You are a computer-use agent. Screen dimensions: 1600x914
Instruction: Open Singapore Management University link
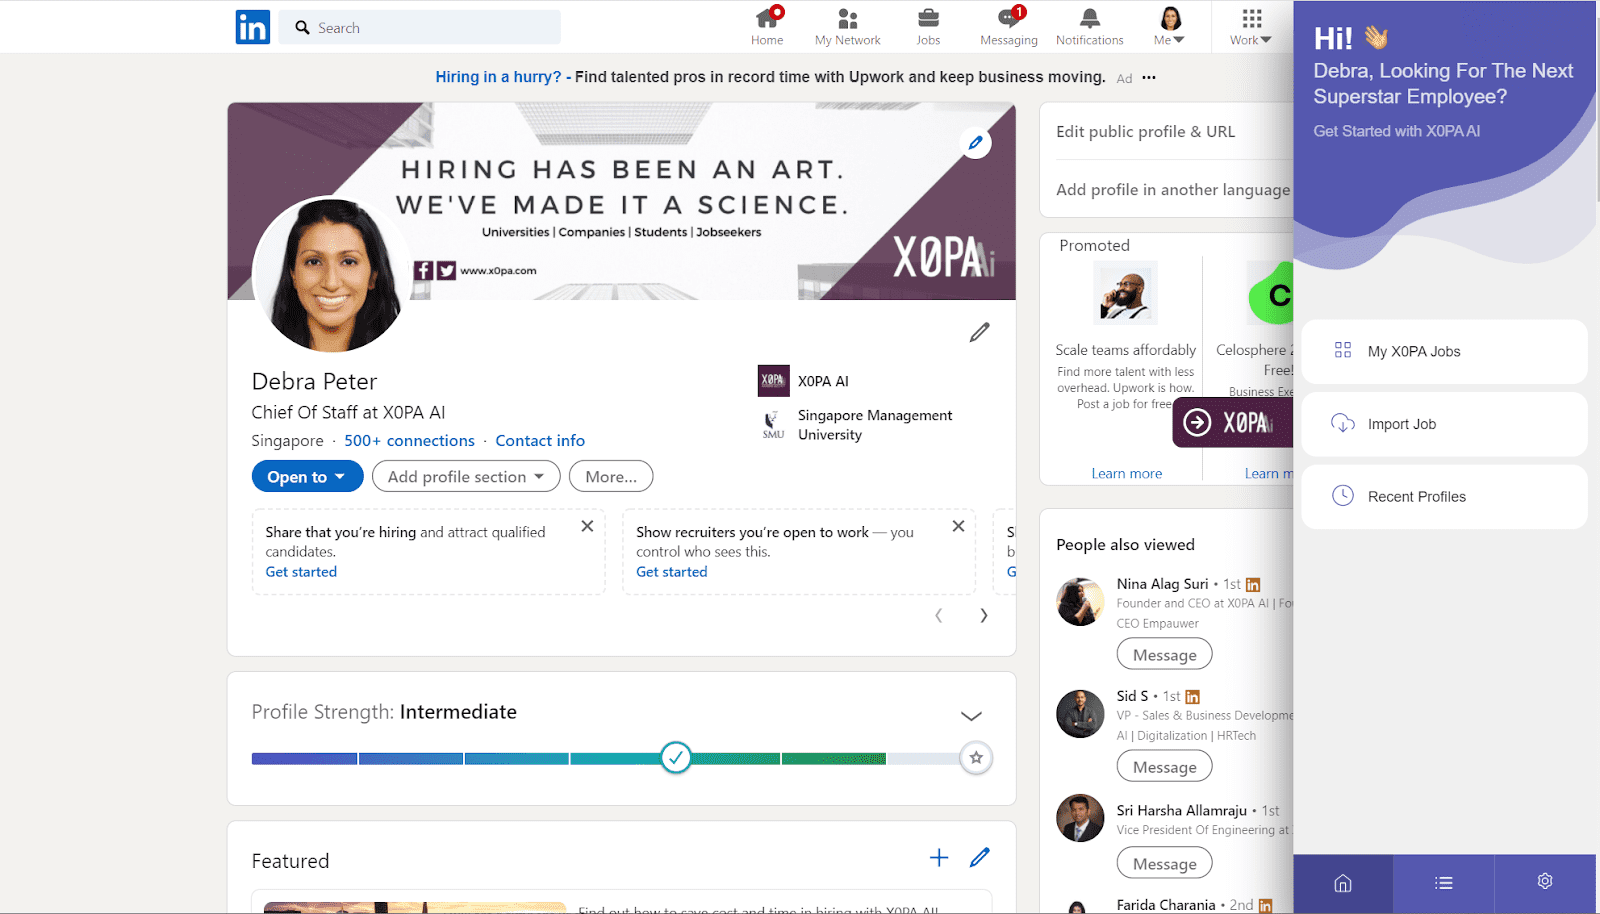(856, 425)
